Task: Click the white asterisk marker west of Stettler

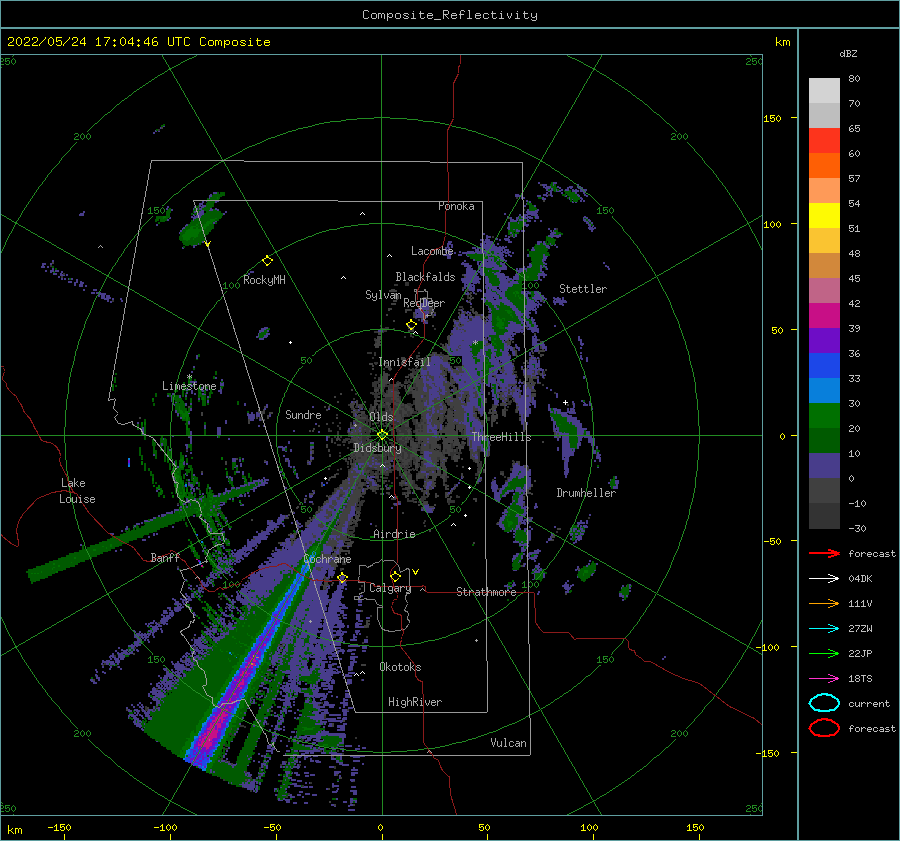Action: (x=475, y=343)
